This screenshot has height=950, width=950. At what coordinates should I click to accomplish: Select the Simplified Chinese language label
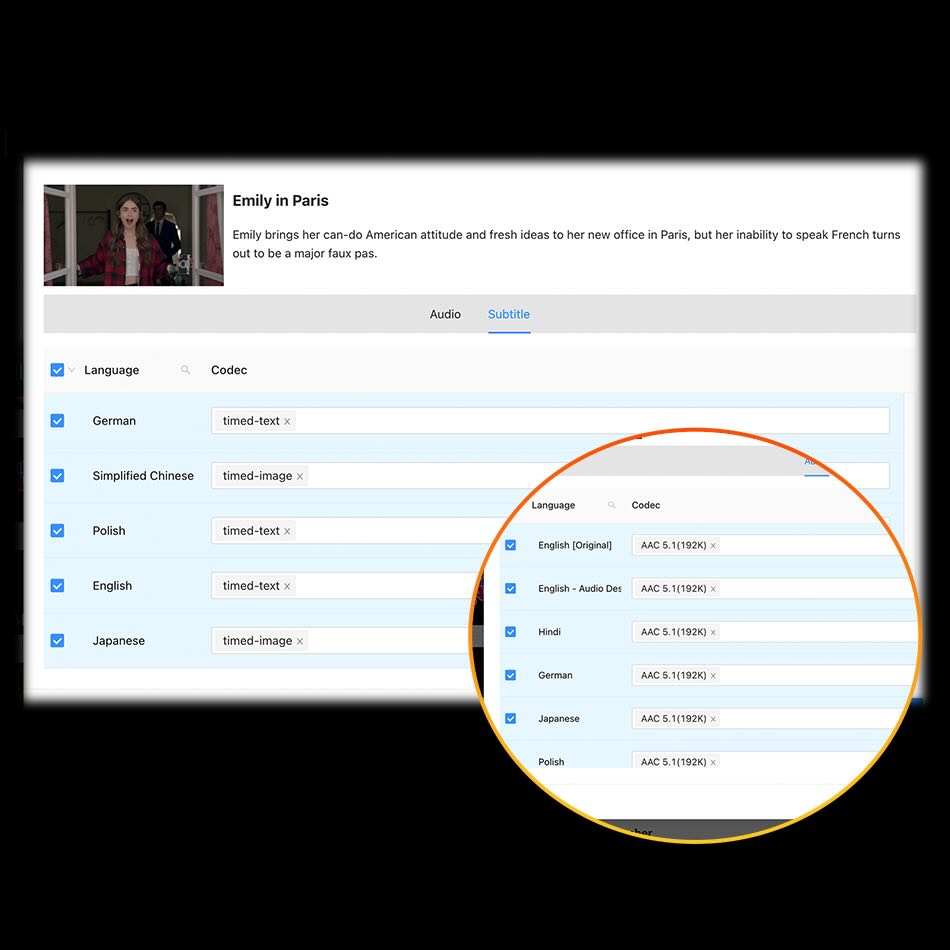click(x=143, y=476)
